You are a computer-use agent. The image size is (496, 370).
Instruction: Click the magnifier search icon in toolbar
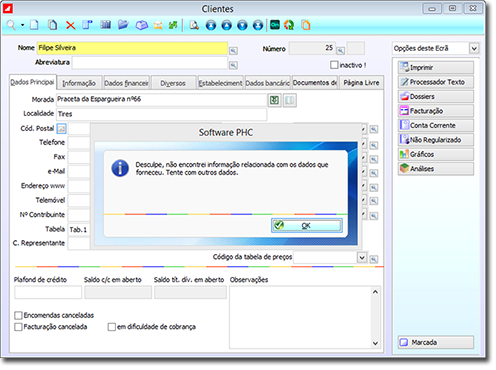point(11,25)
